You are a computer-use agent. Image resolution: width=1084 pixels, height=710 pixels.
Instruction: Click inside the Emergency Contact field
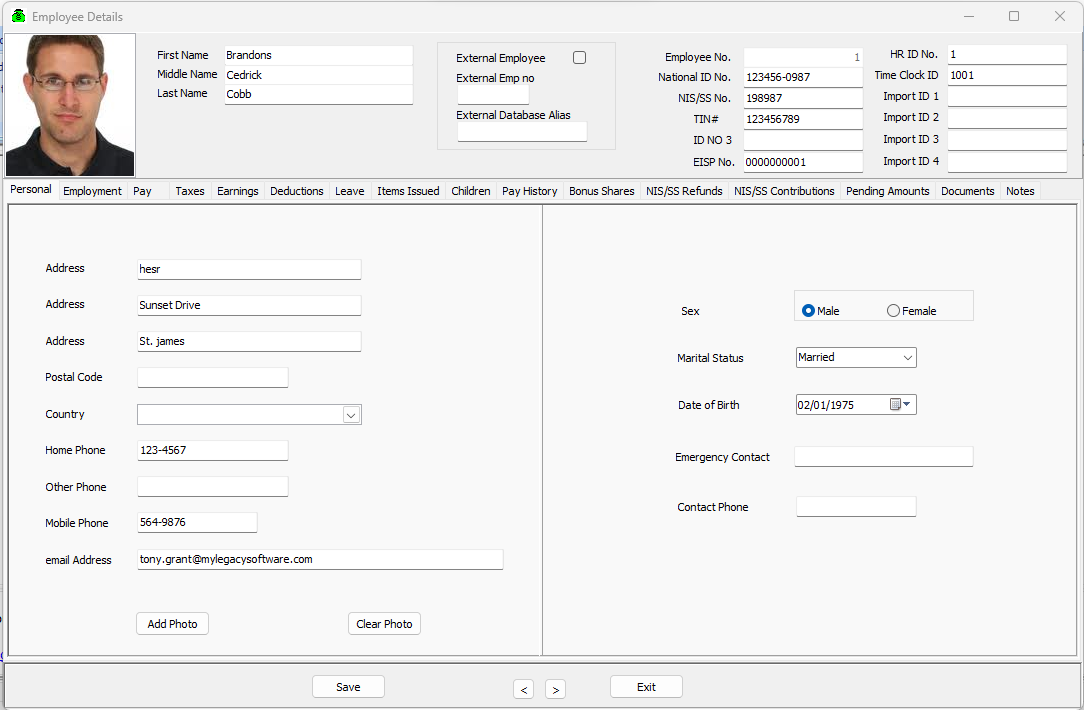(883, 456)
